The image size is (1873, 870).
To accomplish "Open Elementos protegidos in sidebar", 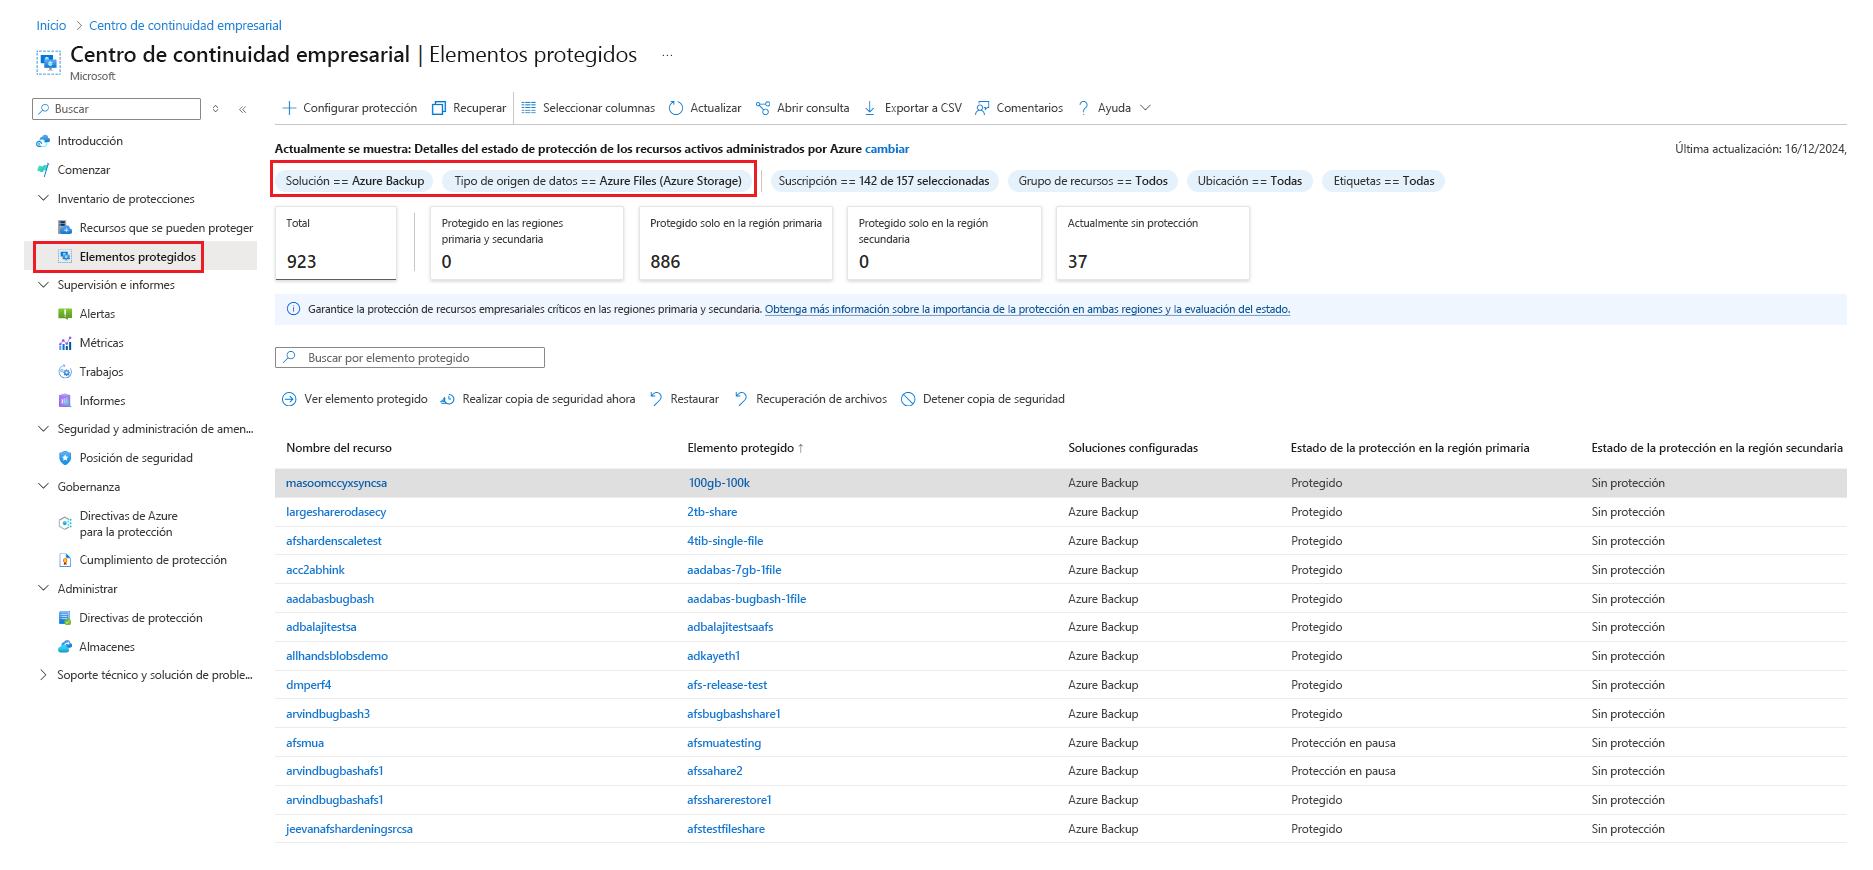I will [138, 257].
